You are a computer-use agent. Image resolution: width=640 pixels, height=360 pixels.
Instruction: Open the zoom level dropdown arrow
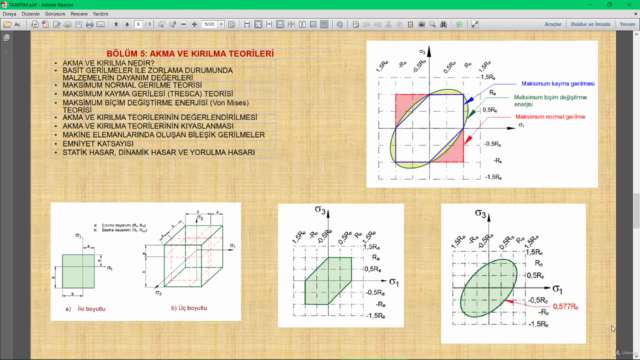221,24
